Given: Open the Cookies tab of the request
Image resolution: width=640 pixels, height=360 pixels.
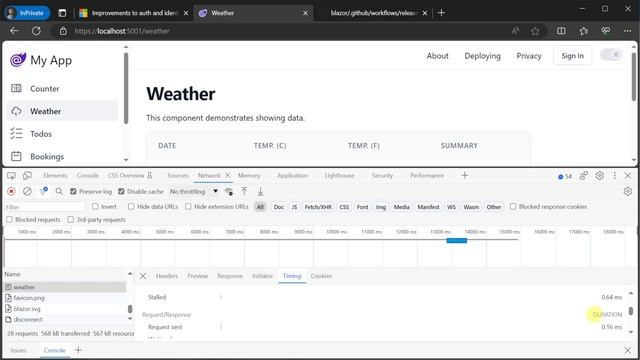Looking at the screenshot, I should 321,276.
